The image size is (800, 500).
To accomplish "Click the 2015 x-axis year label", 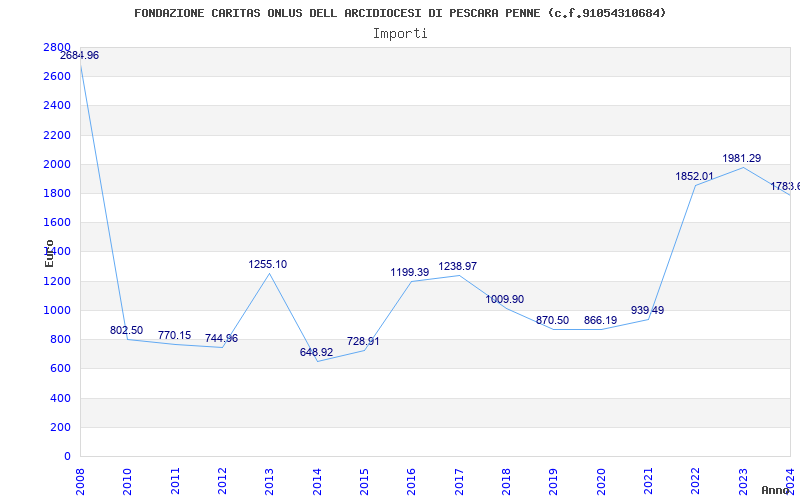I will click(364, 482).
